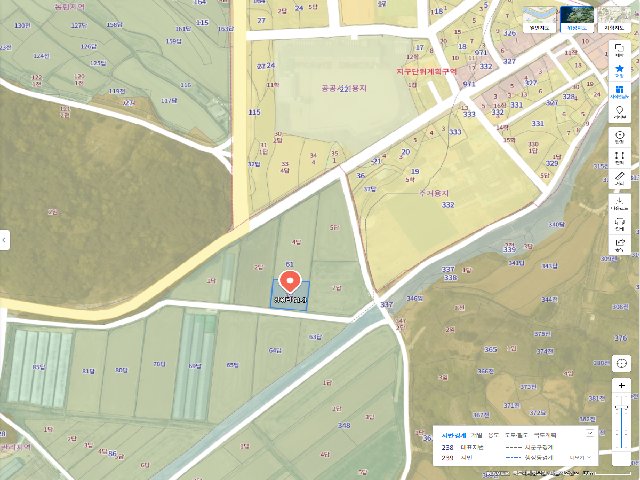Open the fourth legend tab
This screenshot has height=480, width=640.
tap(516, 435)
